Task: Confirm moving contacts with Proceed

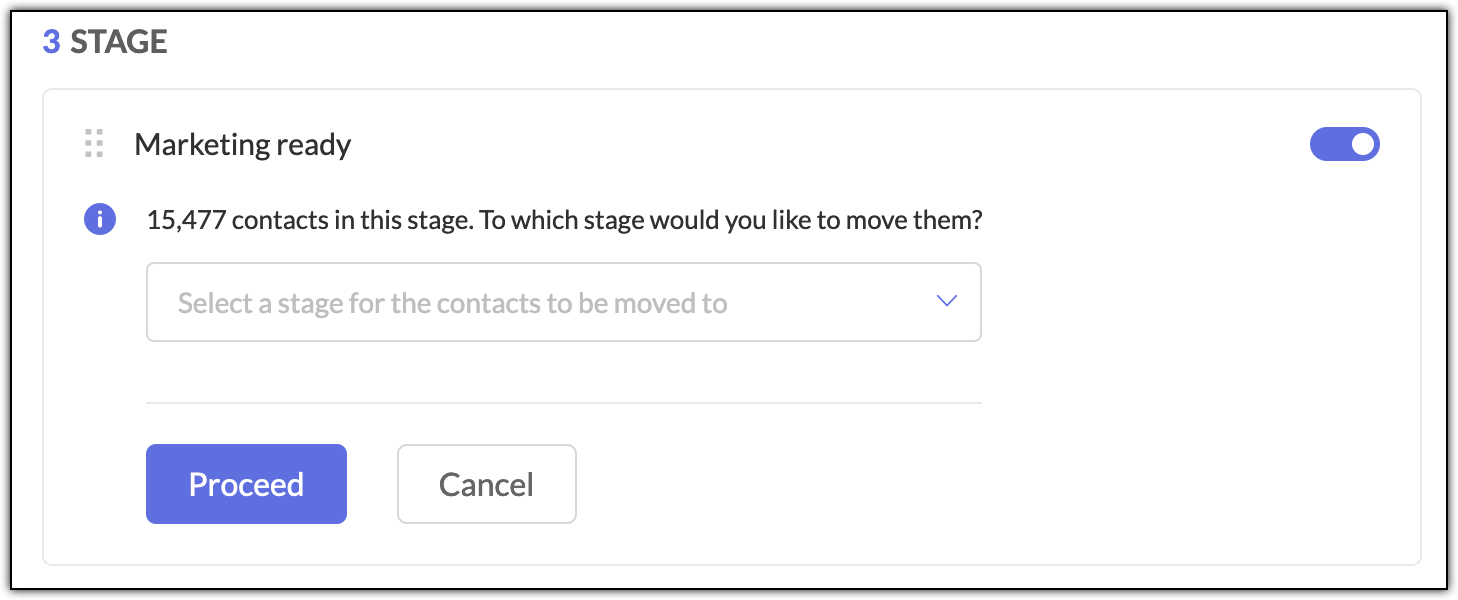Action: click(246, 484)
